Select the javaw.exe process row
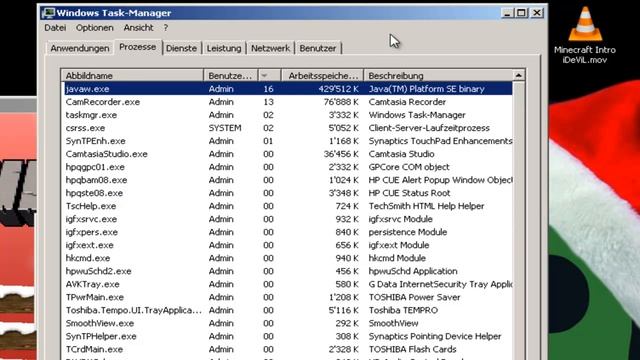This screenshot has width=640, height=360. click(x=288, y=89)
